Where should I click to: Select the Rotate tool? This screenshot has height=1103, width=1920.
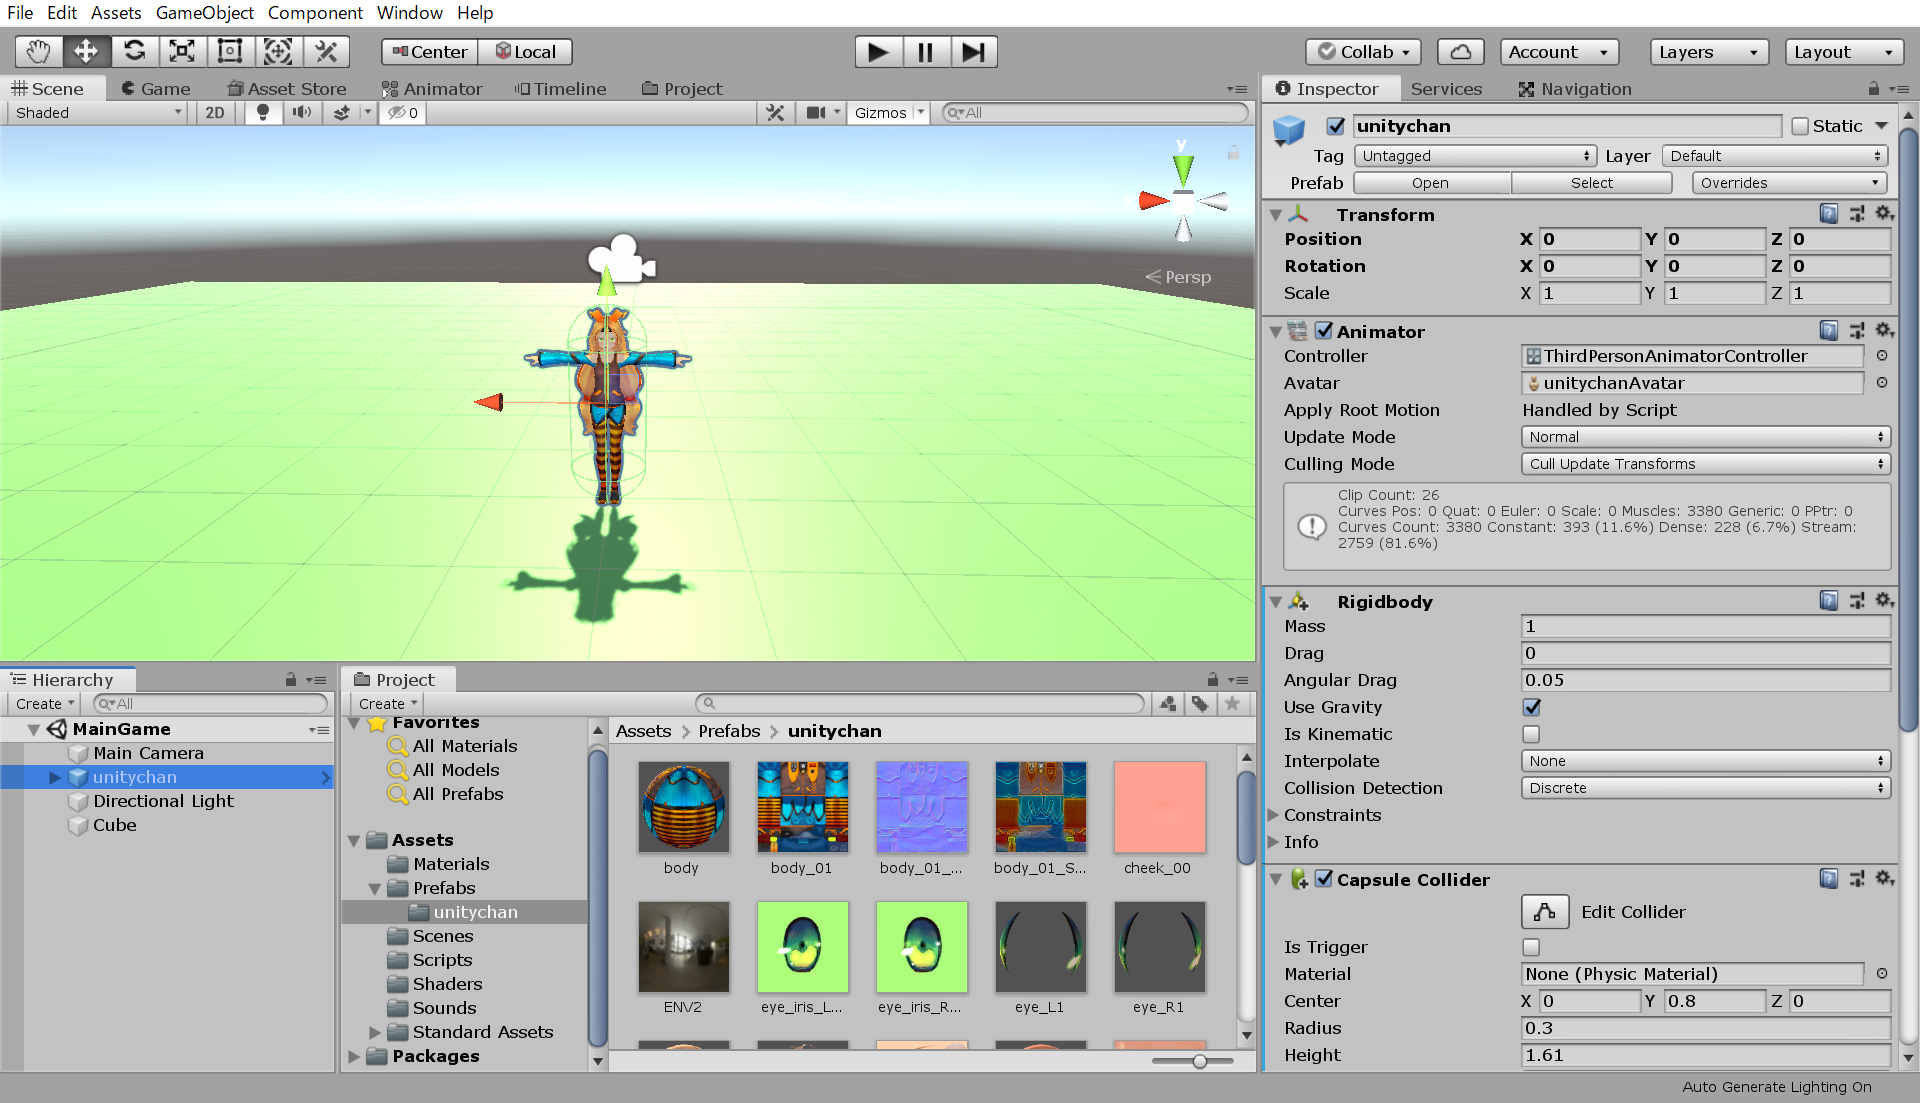(x=134, y=52)
